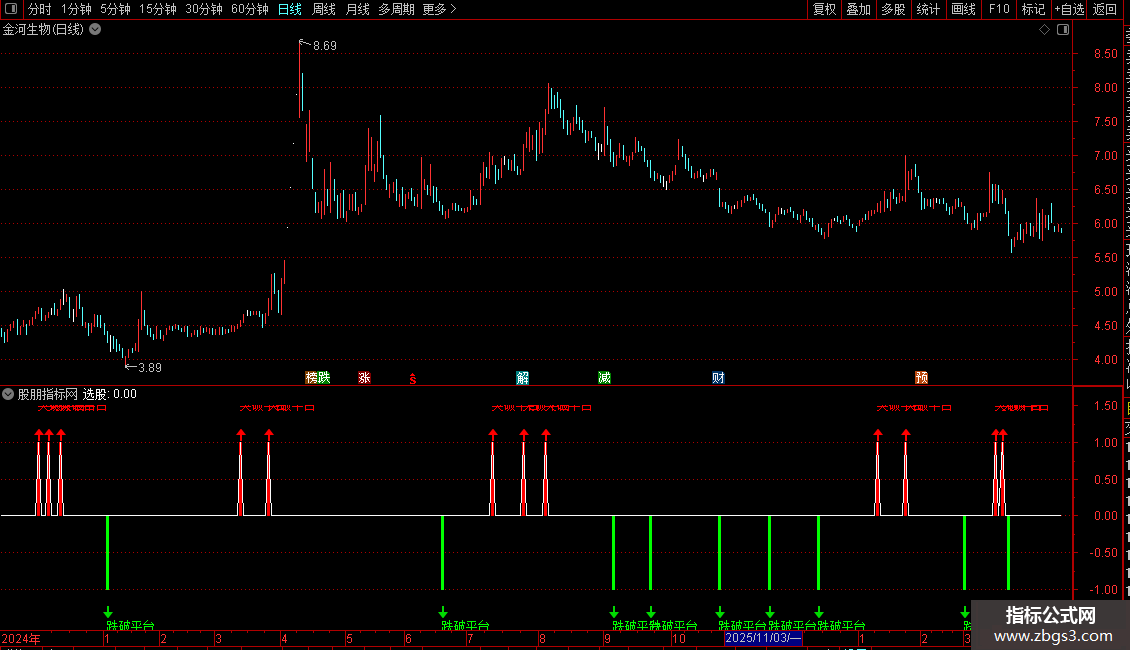Switch to the 15分钟 period
Image resolution: width=1130 pixels, height=650 pixels.
click(x=158, y=9)
